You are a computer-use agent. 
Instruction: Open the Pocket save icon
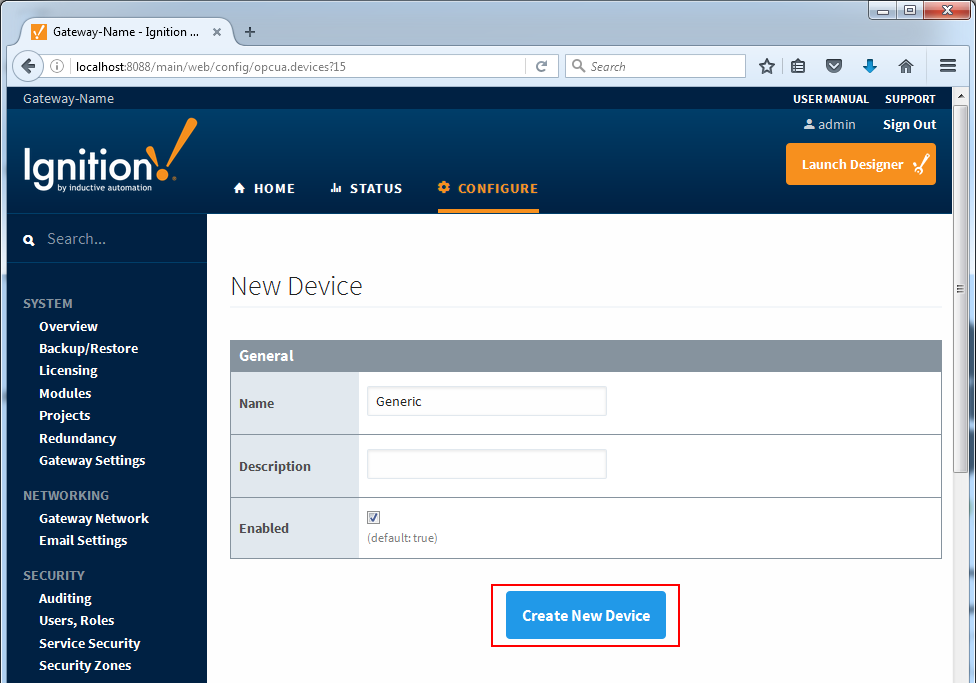(833, 66)
